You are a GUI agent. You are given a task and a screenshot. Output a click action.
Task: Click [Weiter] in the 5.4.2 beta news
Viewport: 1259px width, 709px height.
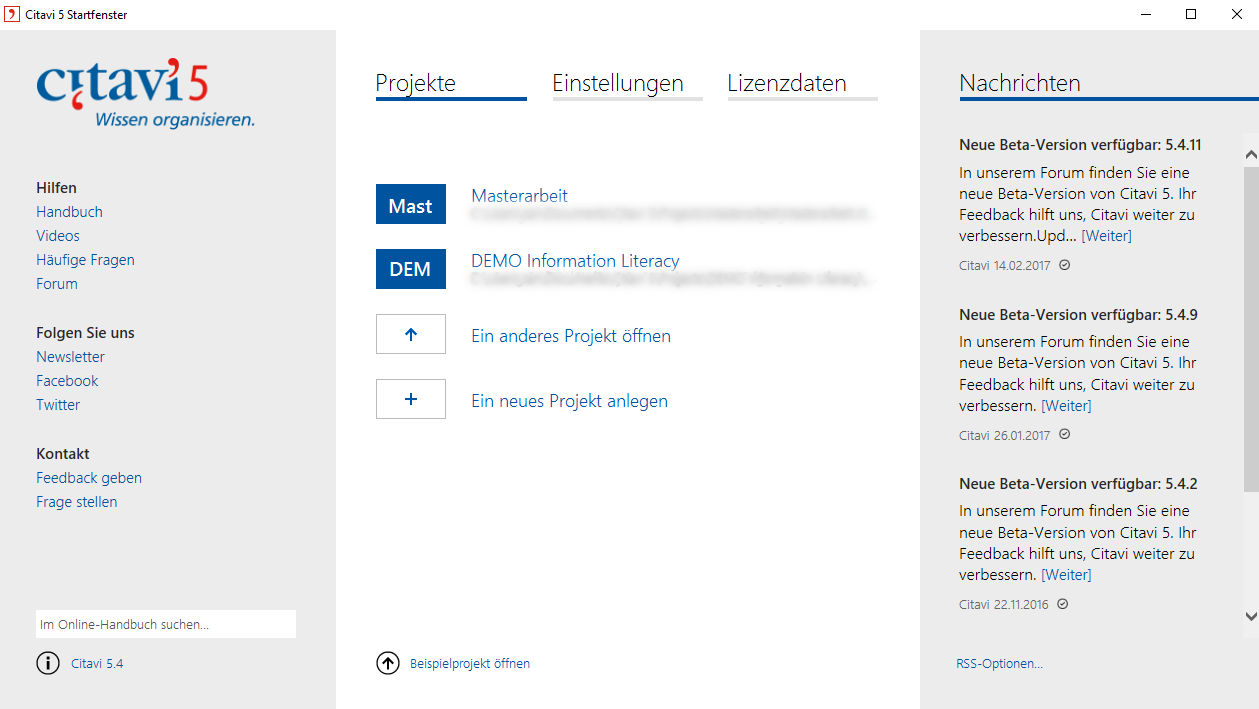(x=1066, y=575)
